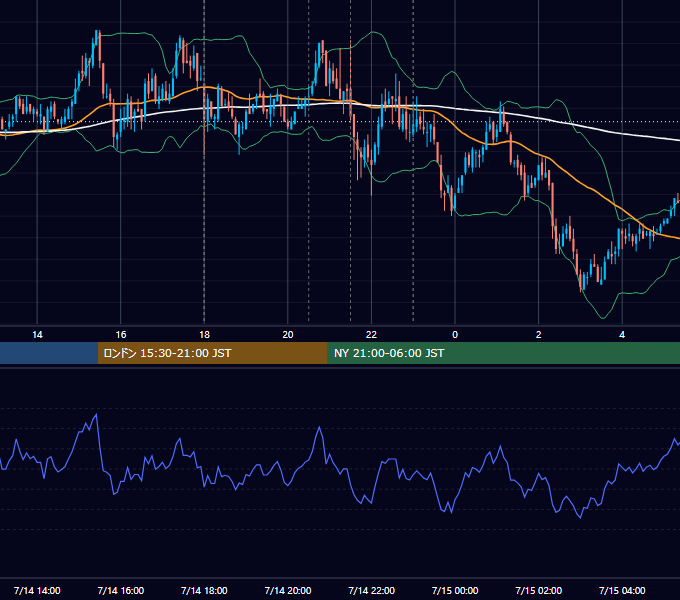680x600 pixels.
Task: Click the hour label 16 on the chart axis
Action: (x=121, y=335)
